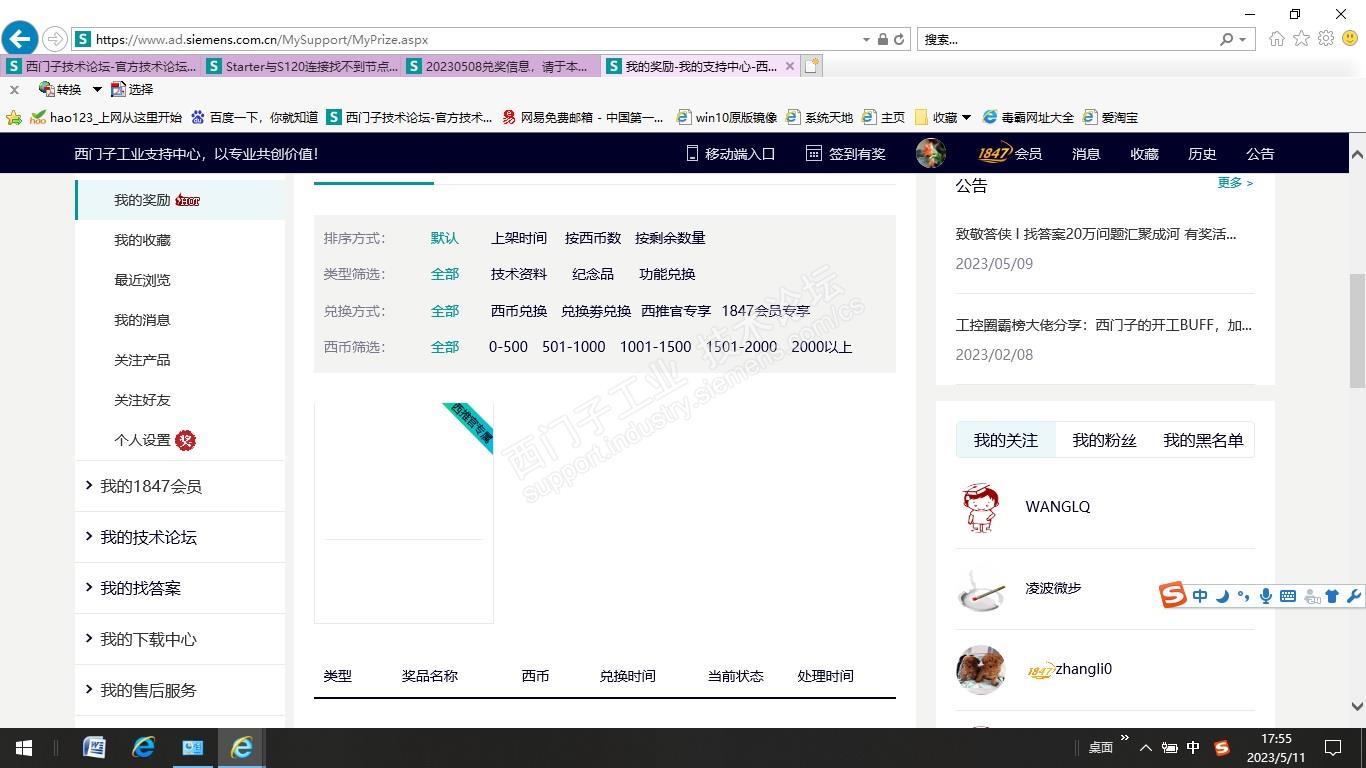The width and height of the screenshot is (1366, 768).
Task: Select 全部 in the 兑换方式 row
Action: 445,311
